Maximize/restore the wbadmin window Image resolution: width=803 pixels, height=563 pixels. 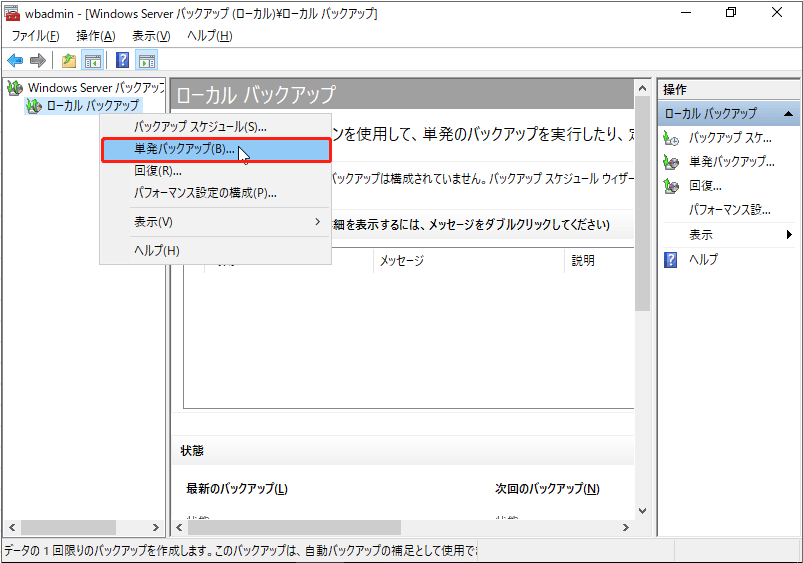pyautogui.click(x=731, y=12)
